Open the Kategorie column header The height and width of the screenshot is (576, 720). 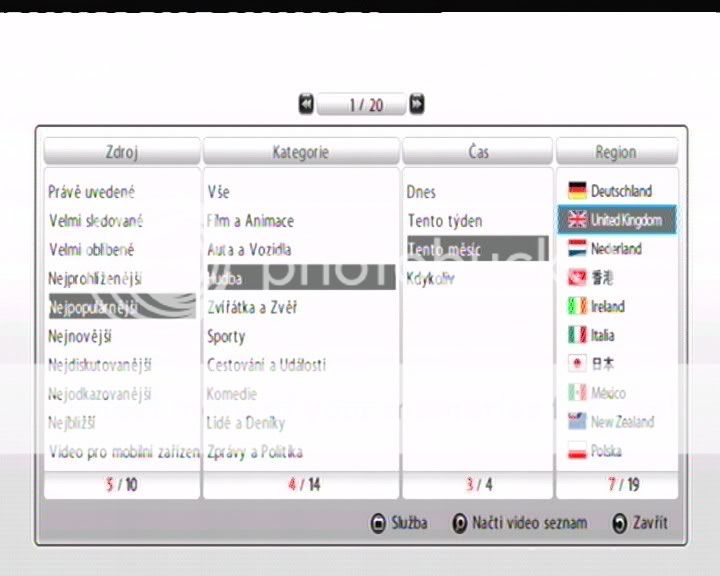tap(300, 152)
